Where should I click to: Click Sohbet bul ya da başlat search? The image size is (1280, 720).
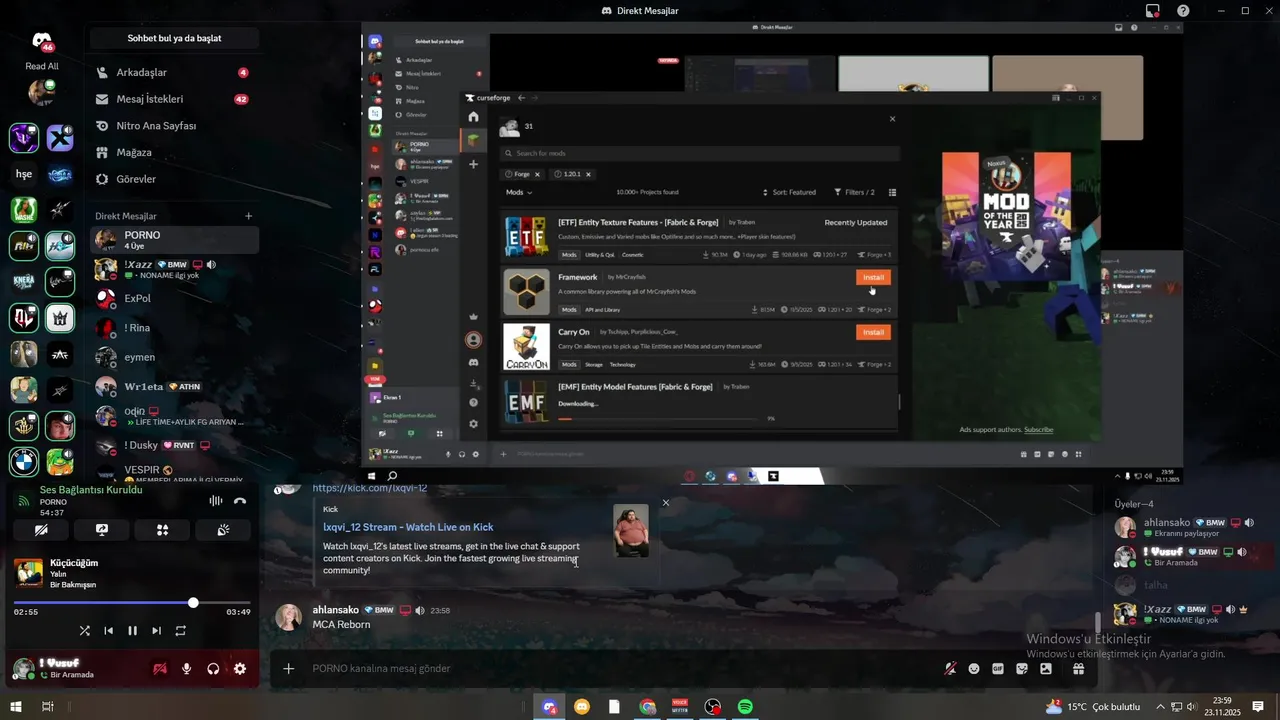pyautogui.click(x=174, y=38)
